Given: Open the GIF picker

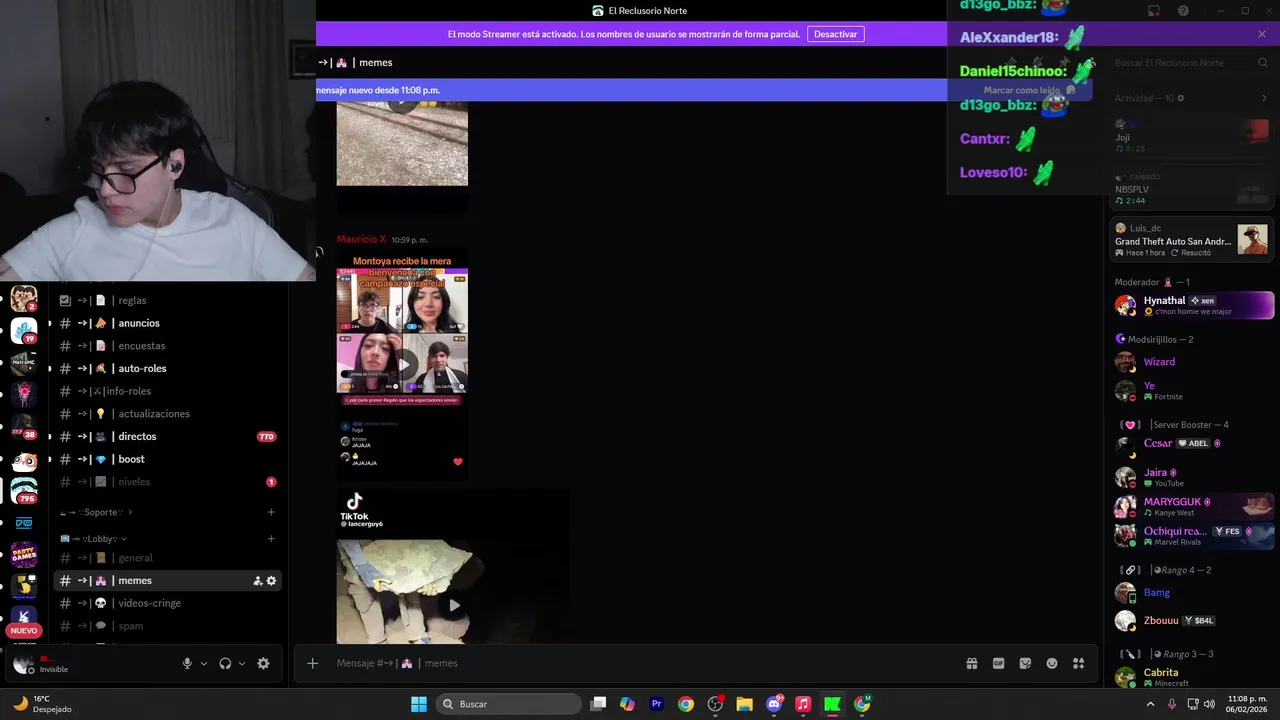Looking at the screenshot, I should coord(998,663).
